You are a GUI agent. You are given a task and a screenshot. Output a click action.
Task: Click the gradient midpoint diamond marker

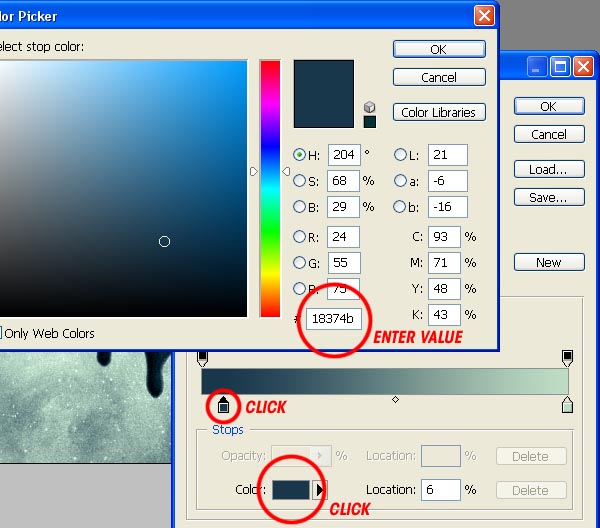396,399
